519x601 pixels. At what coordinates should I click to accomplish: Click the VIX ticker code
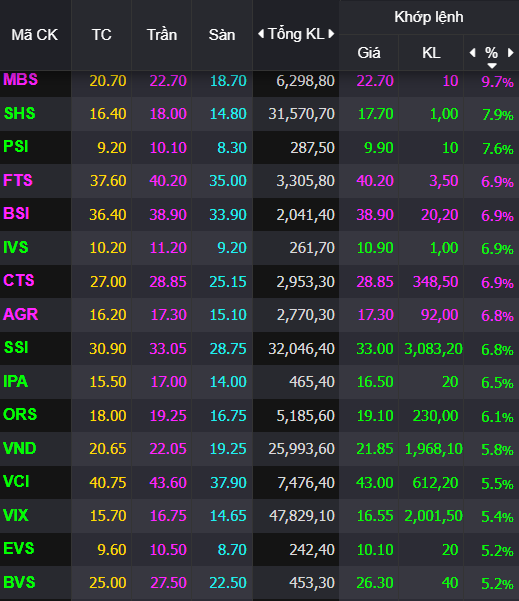(x=16, y=515)
